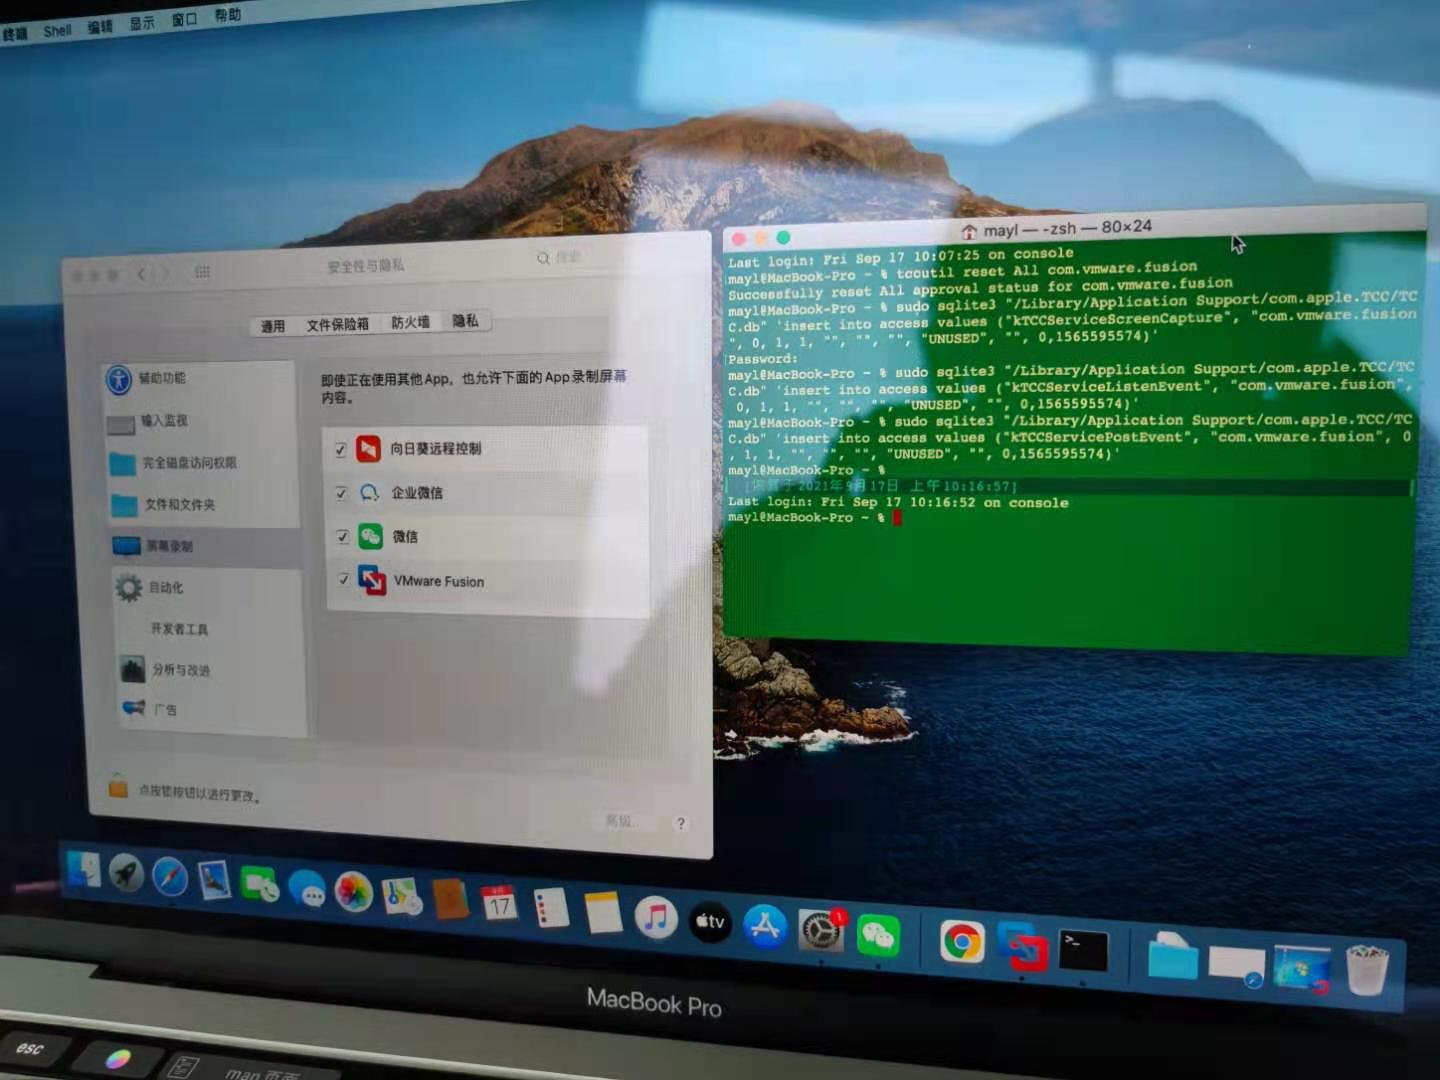Screen dimensions: 1440x1080
Task: Open Notes in the Dock
Action: click(x=603, y=912)
